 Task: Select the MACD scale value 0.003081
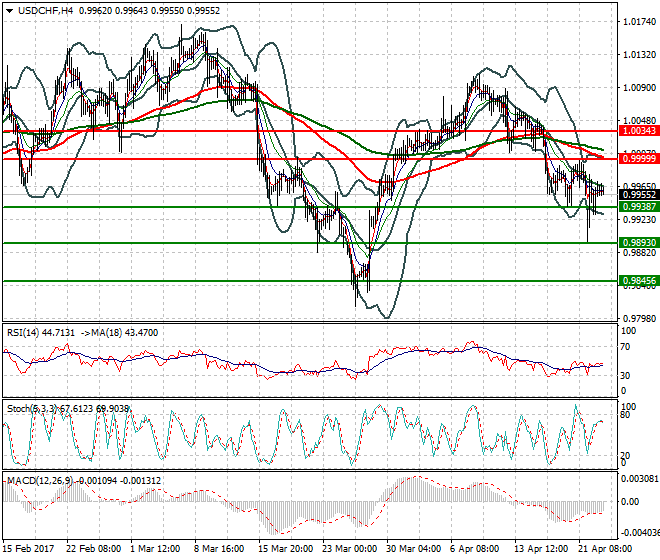coord(640,479)
